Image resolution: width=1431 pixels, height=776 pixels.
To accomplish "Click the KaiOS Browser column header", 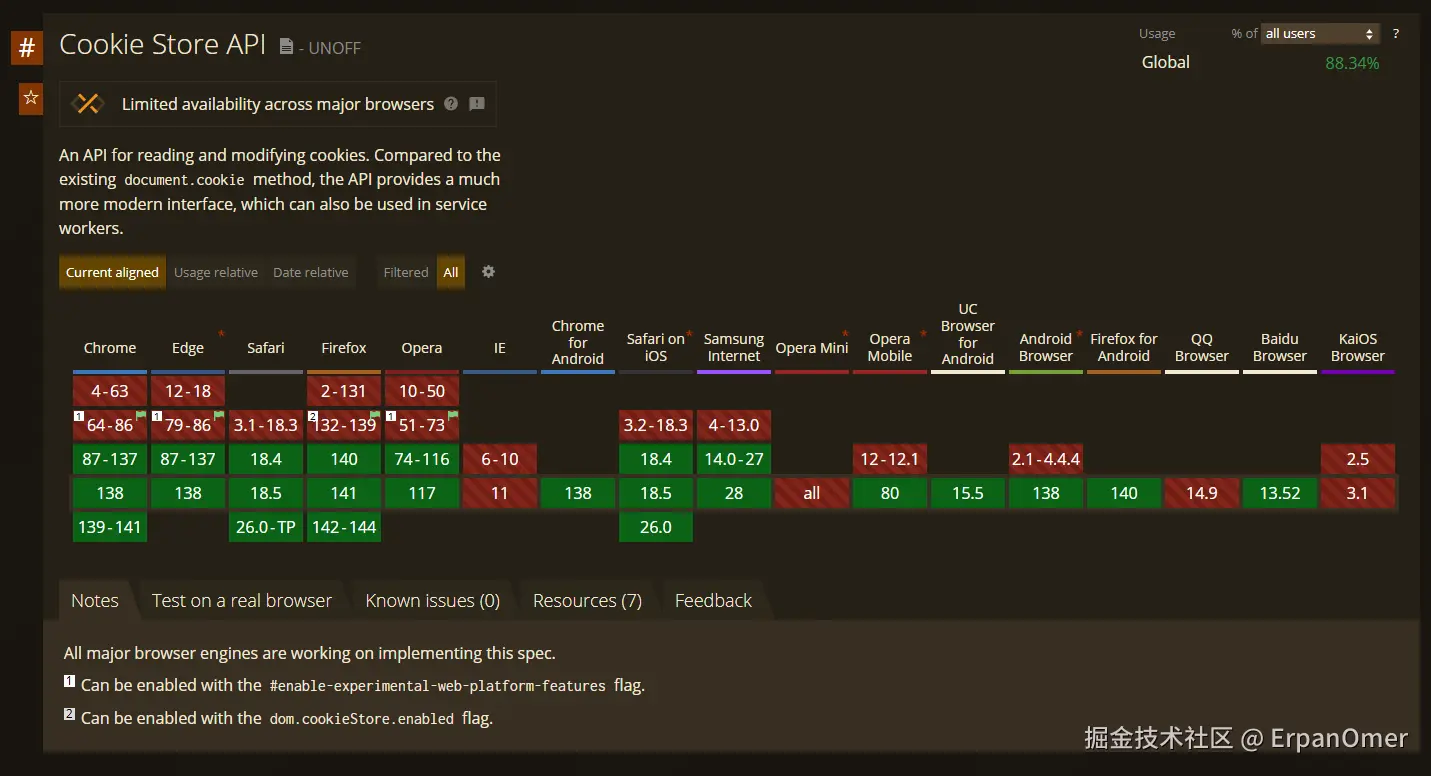I will (1358, 347).
